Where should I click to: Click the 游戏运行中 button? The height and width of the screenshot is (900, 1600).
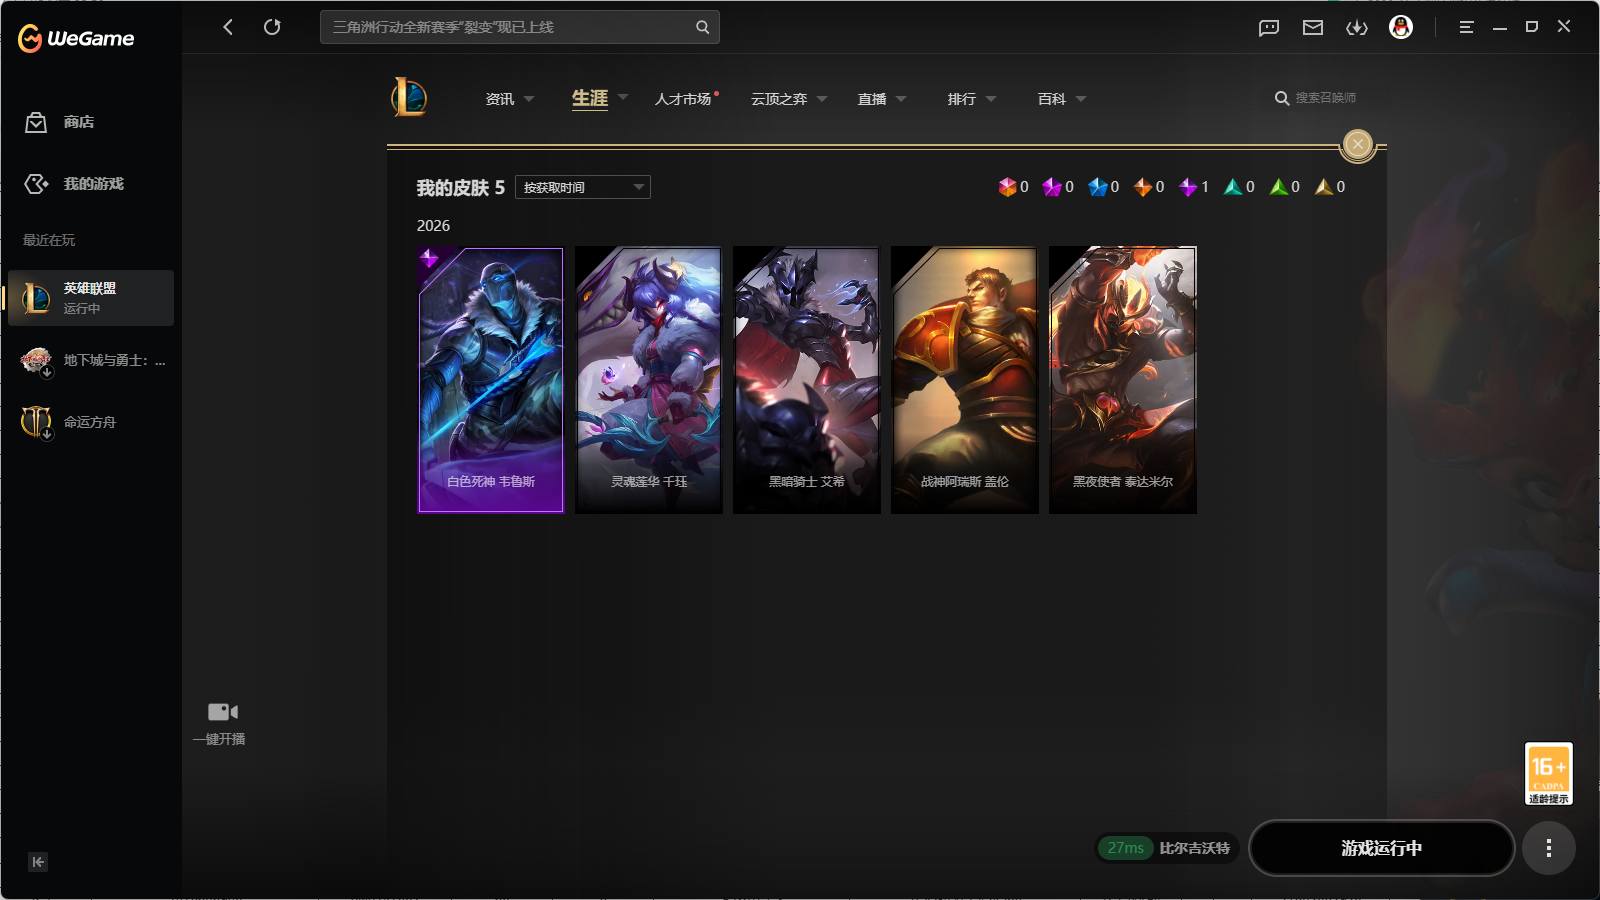1382,848
